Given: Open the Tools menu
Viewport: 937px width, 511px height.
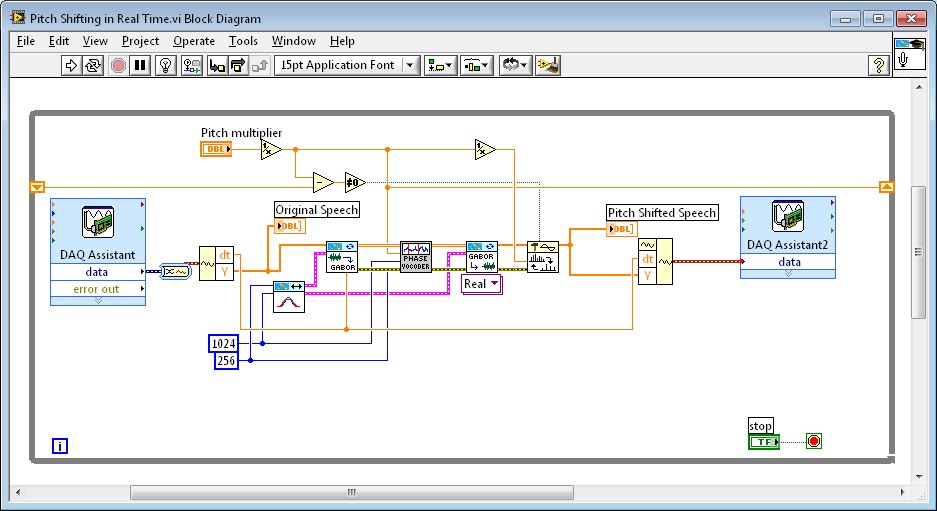Looking at the screenshot, I should coord(243,41).
